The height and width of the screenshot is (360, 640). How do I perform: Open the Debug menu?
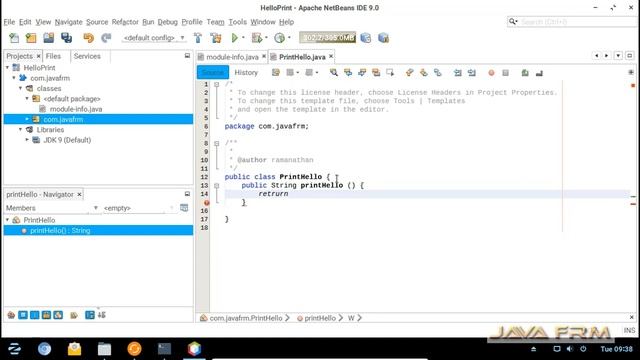pos(167,22)
